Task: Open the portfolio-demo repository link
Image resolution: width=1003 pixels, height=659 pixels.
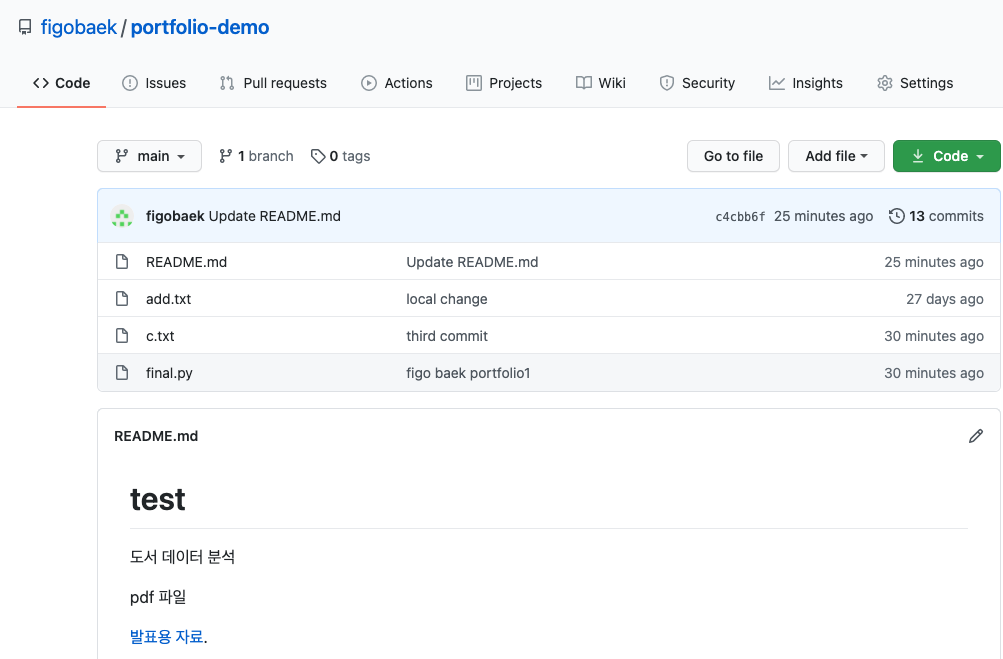Action: pos(200,27)
